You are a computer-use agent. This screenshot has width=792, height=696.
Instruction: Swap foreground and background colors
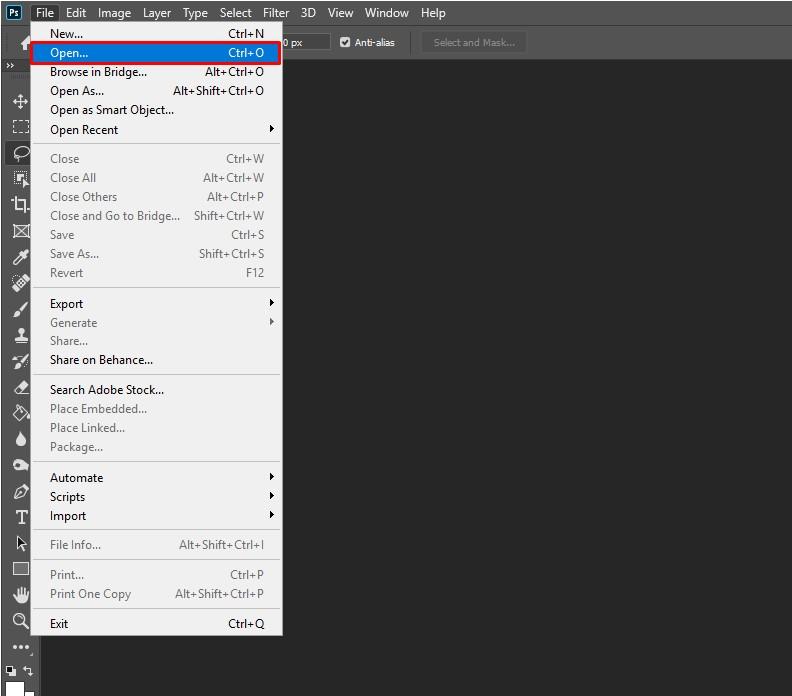[x=28, y=671]
